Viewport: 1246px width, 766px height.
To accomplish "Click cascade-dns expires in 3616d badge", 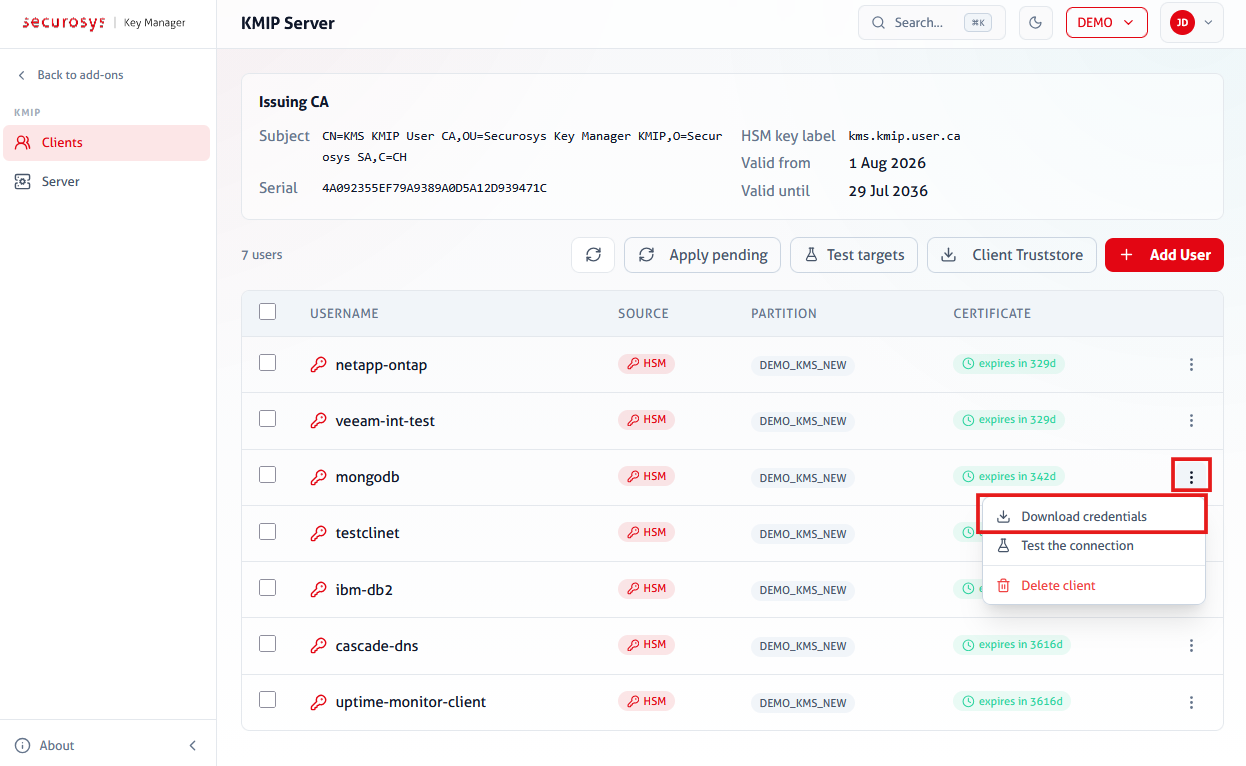I will tap(1012, 645).
